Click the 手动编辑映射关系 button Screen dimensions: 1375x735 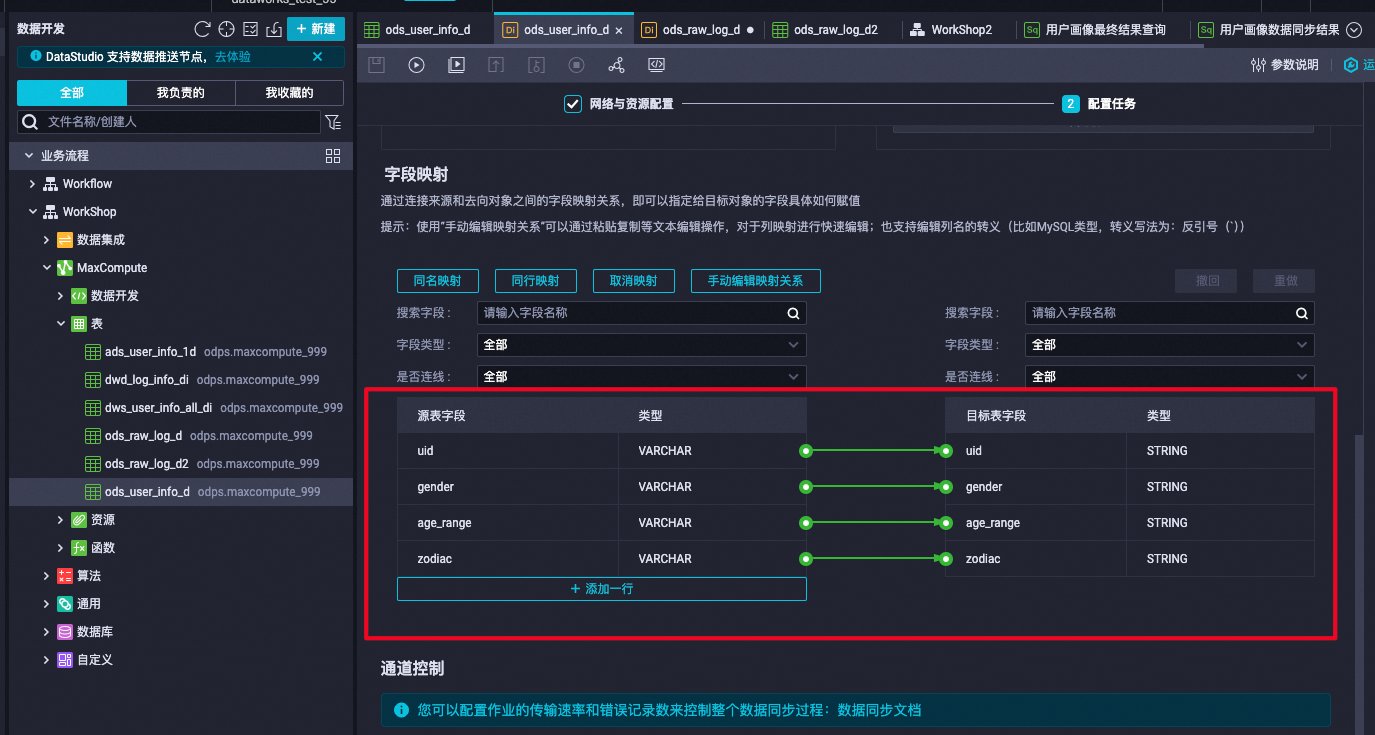pos(755,281)
